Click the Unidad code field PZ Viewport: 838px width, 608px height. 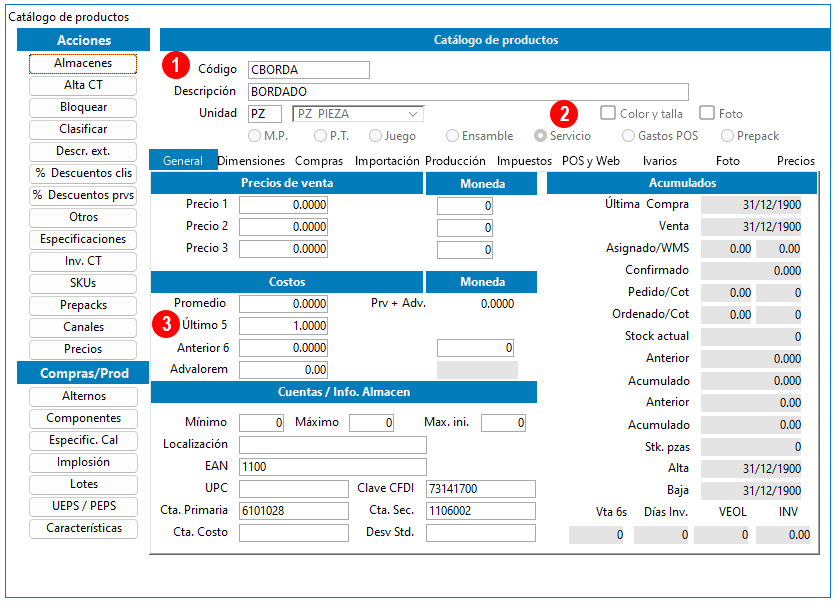click(265, 114)
